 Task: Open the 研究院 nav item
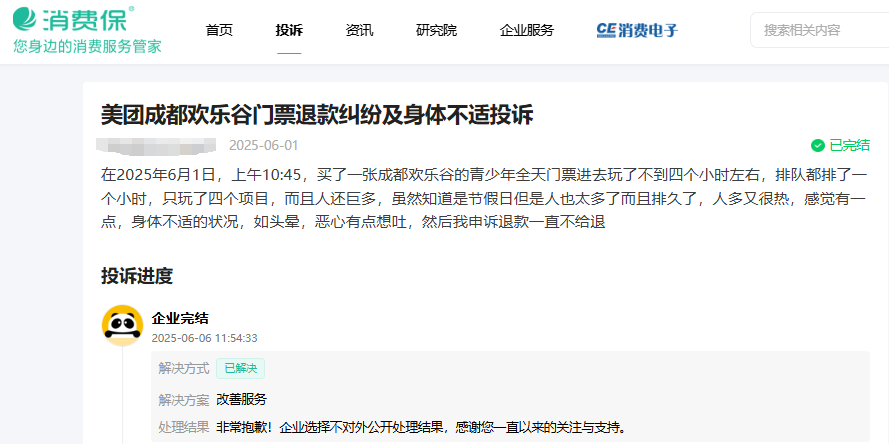(436, 30)
